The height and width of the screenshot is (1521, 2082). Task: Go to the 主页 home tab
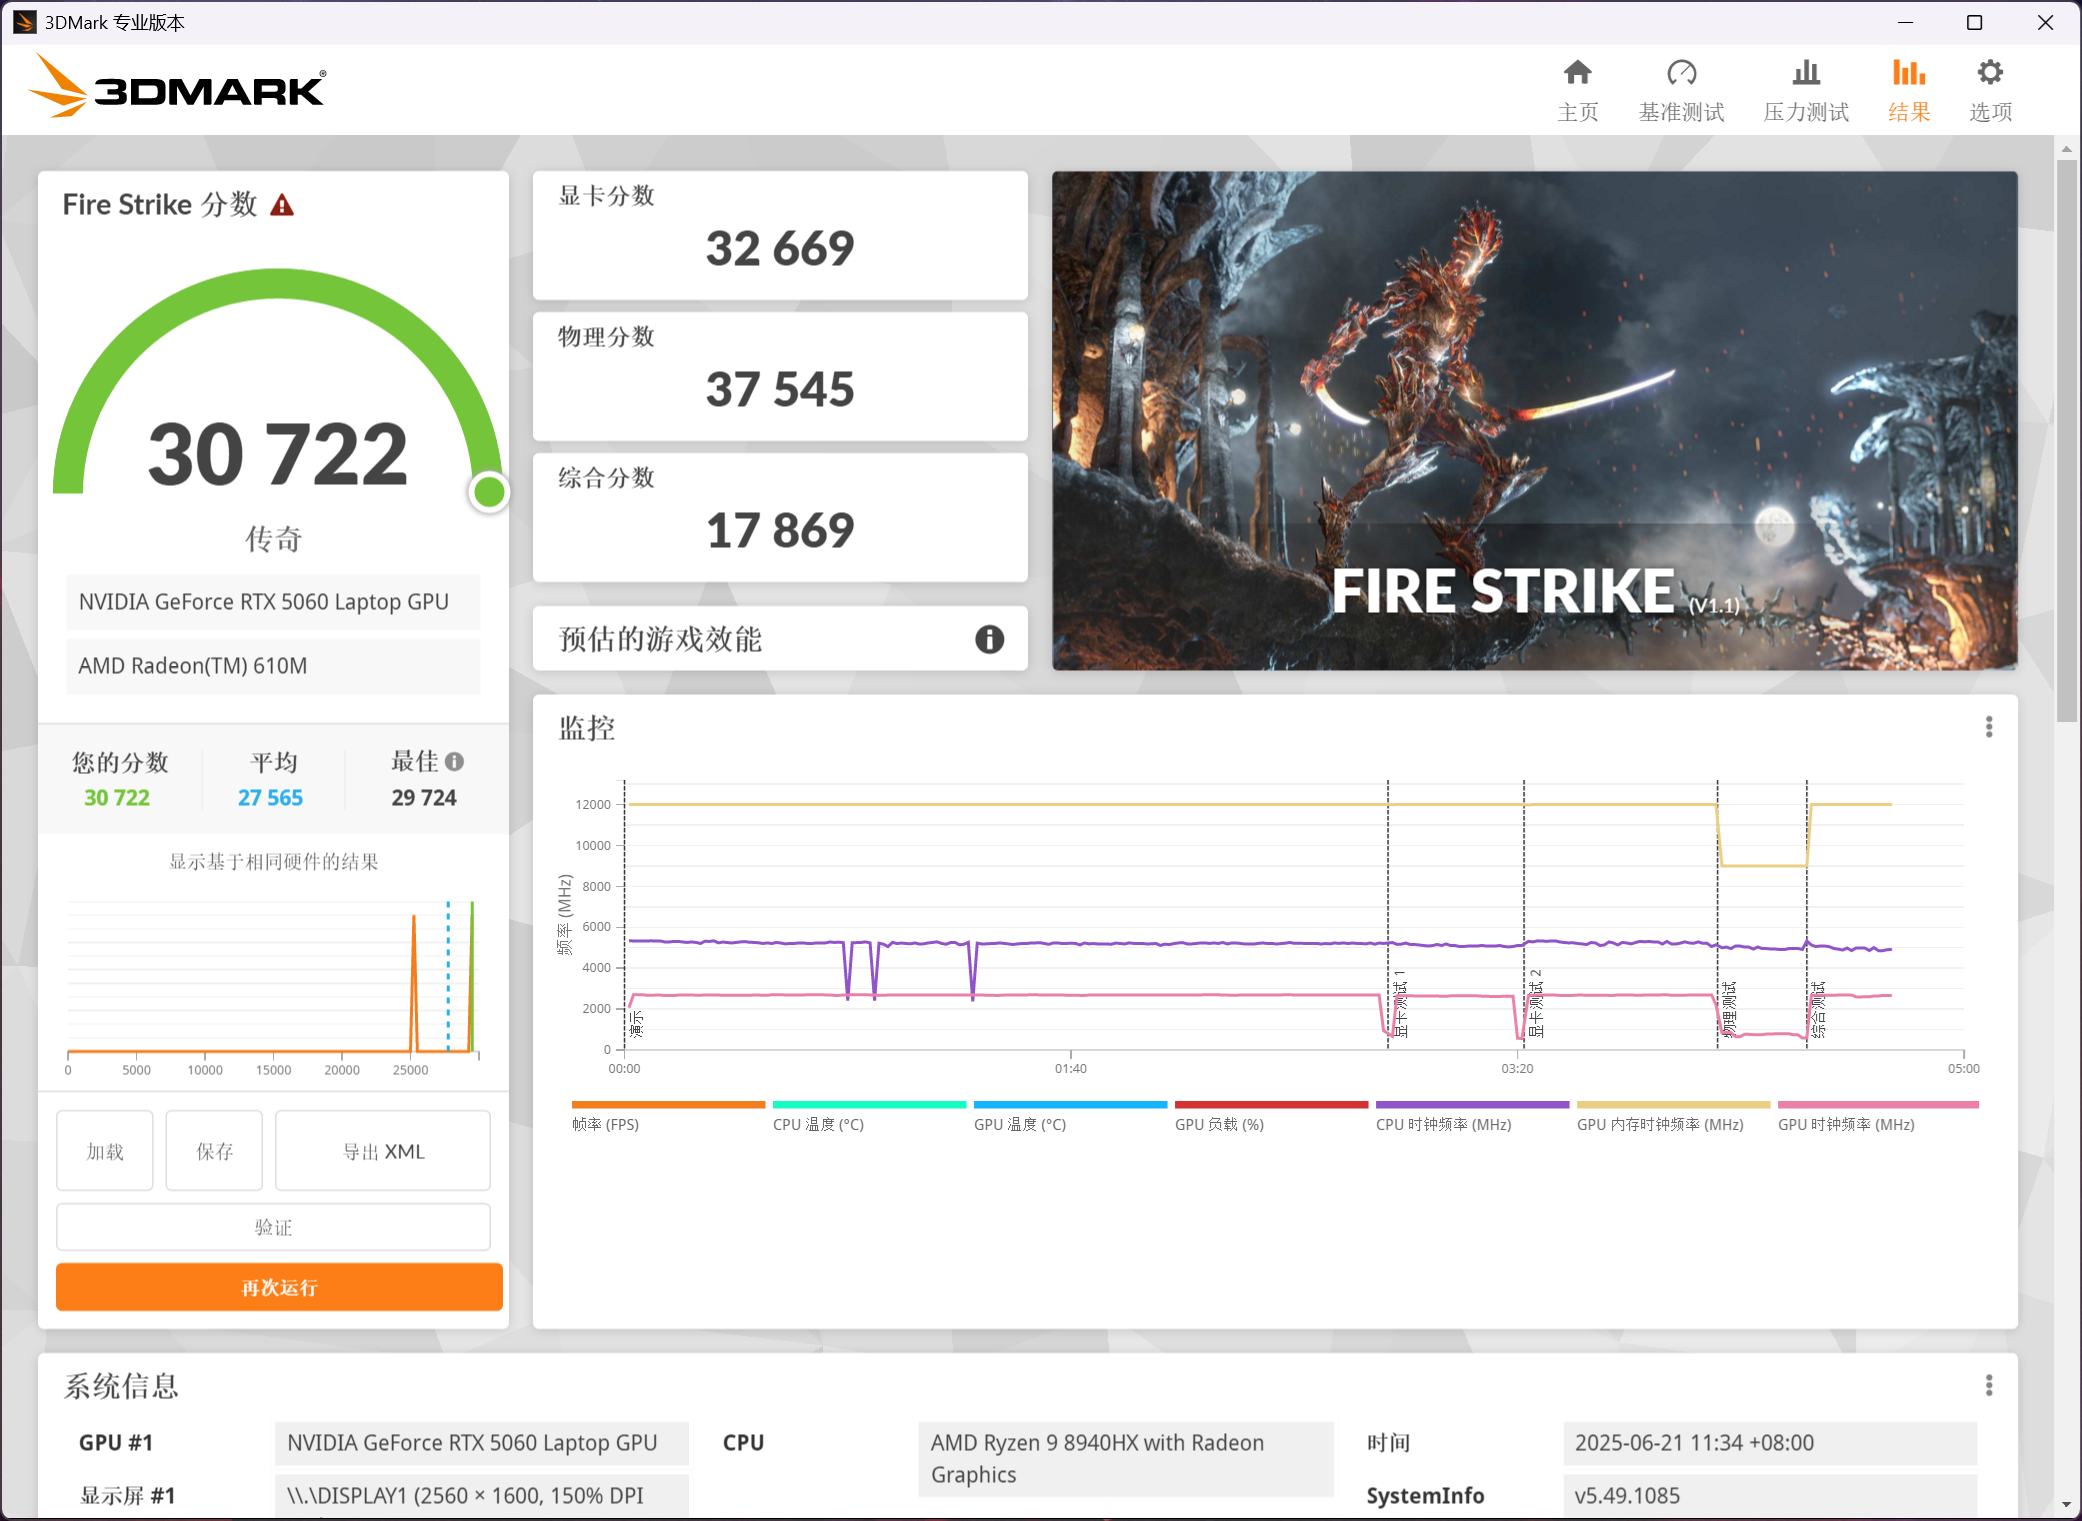pos(1578,90)
